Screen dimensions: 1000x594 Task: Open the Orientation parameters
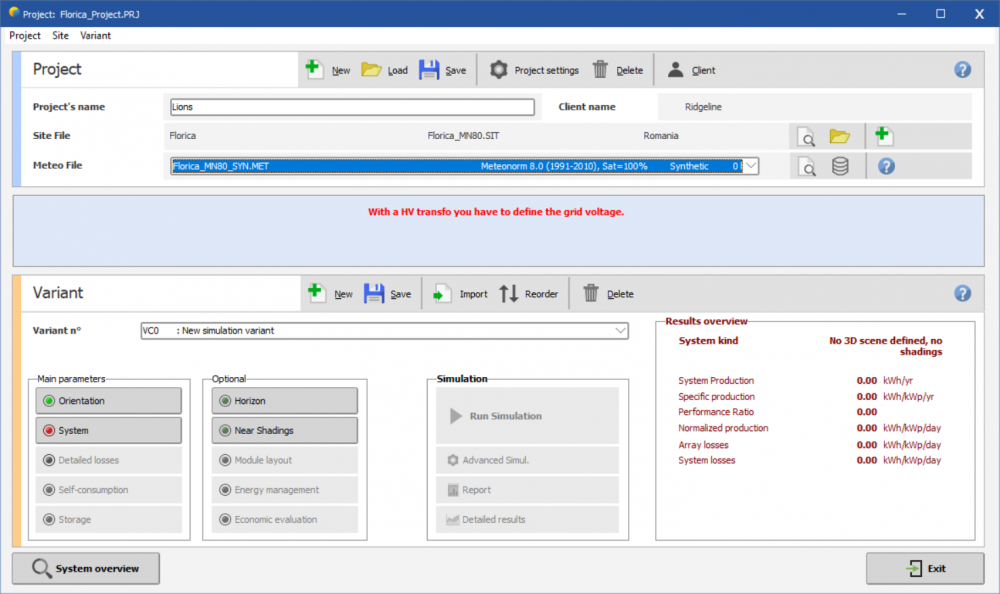109,401
